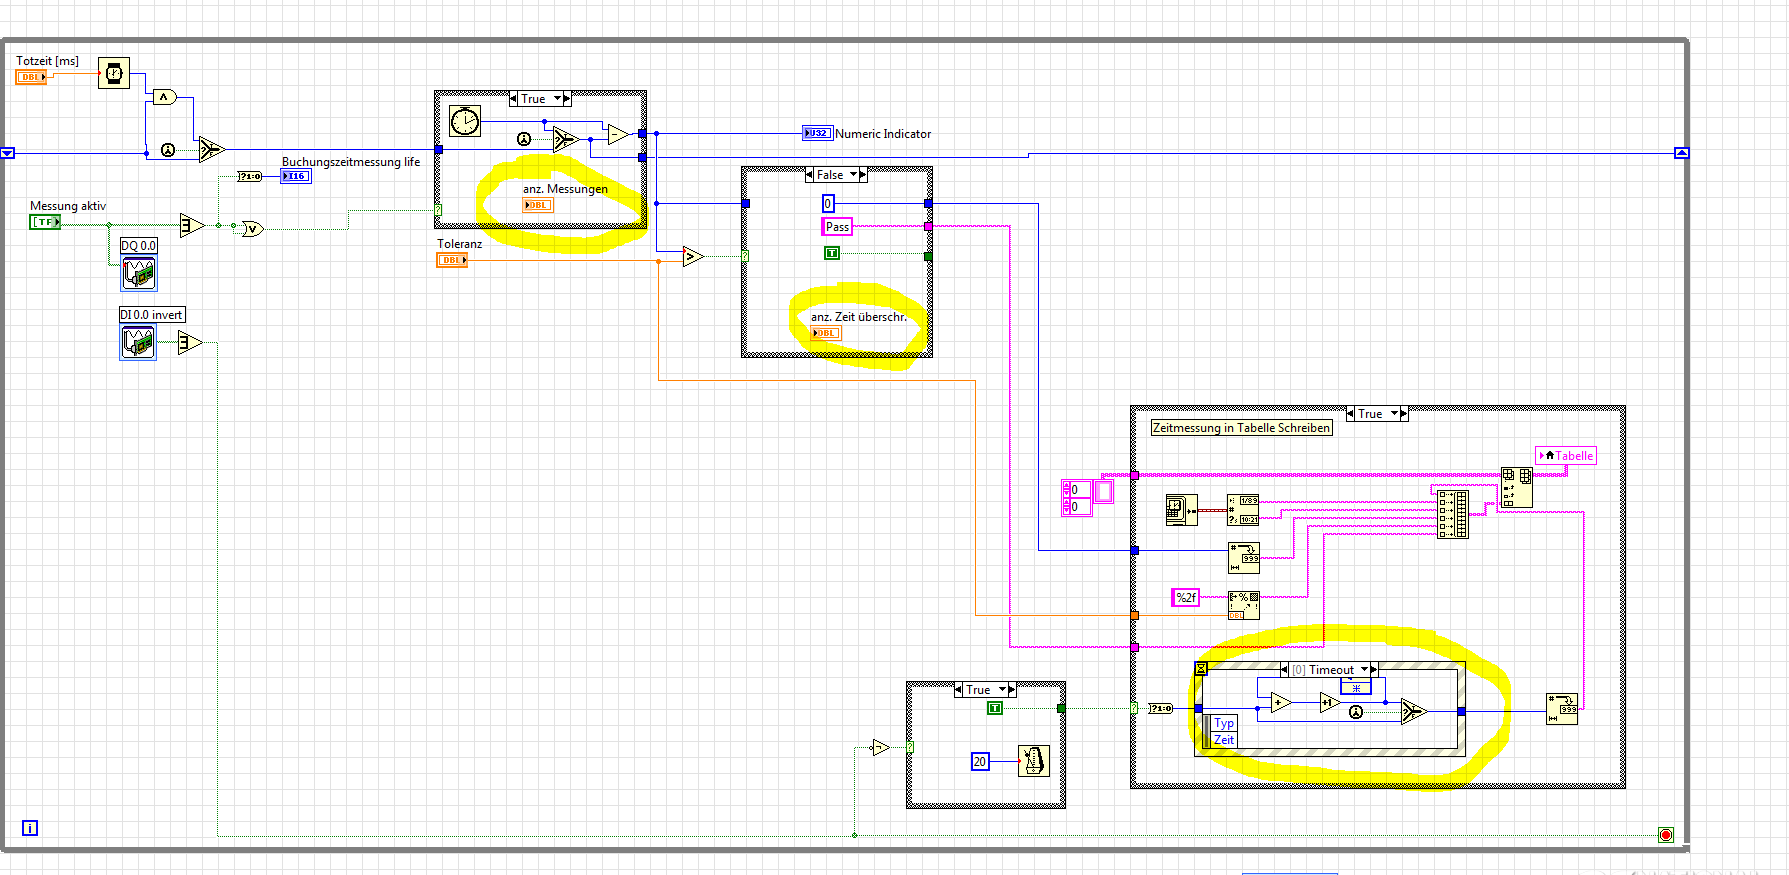Select the Select node fed by the AND gate
Image resolution: width=1789 pixels, height=875 pixels.
point(211,149)
